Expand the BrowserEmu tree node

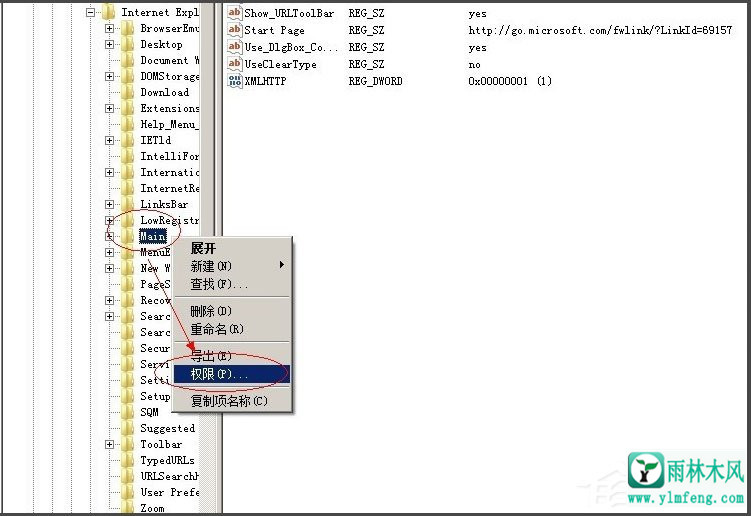coord(109,29)
